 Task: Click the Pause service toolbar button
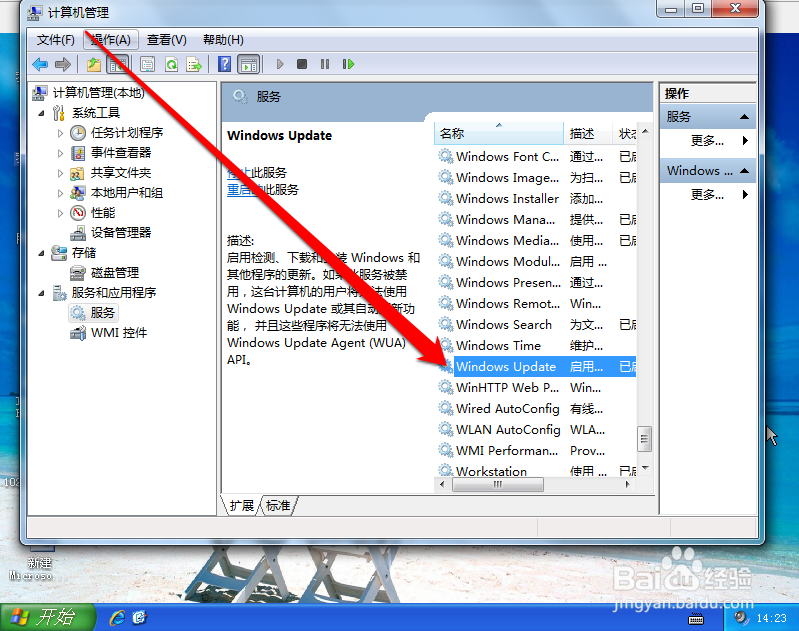coord(325,64)
